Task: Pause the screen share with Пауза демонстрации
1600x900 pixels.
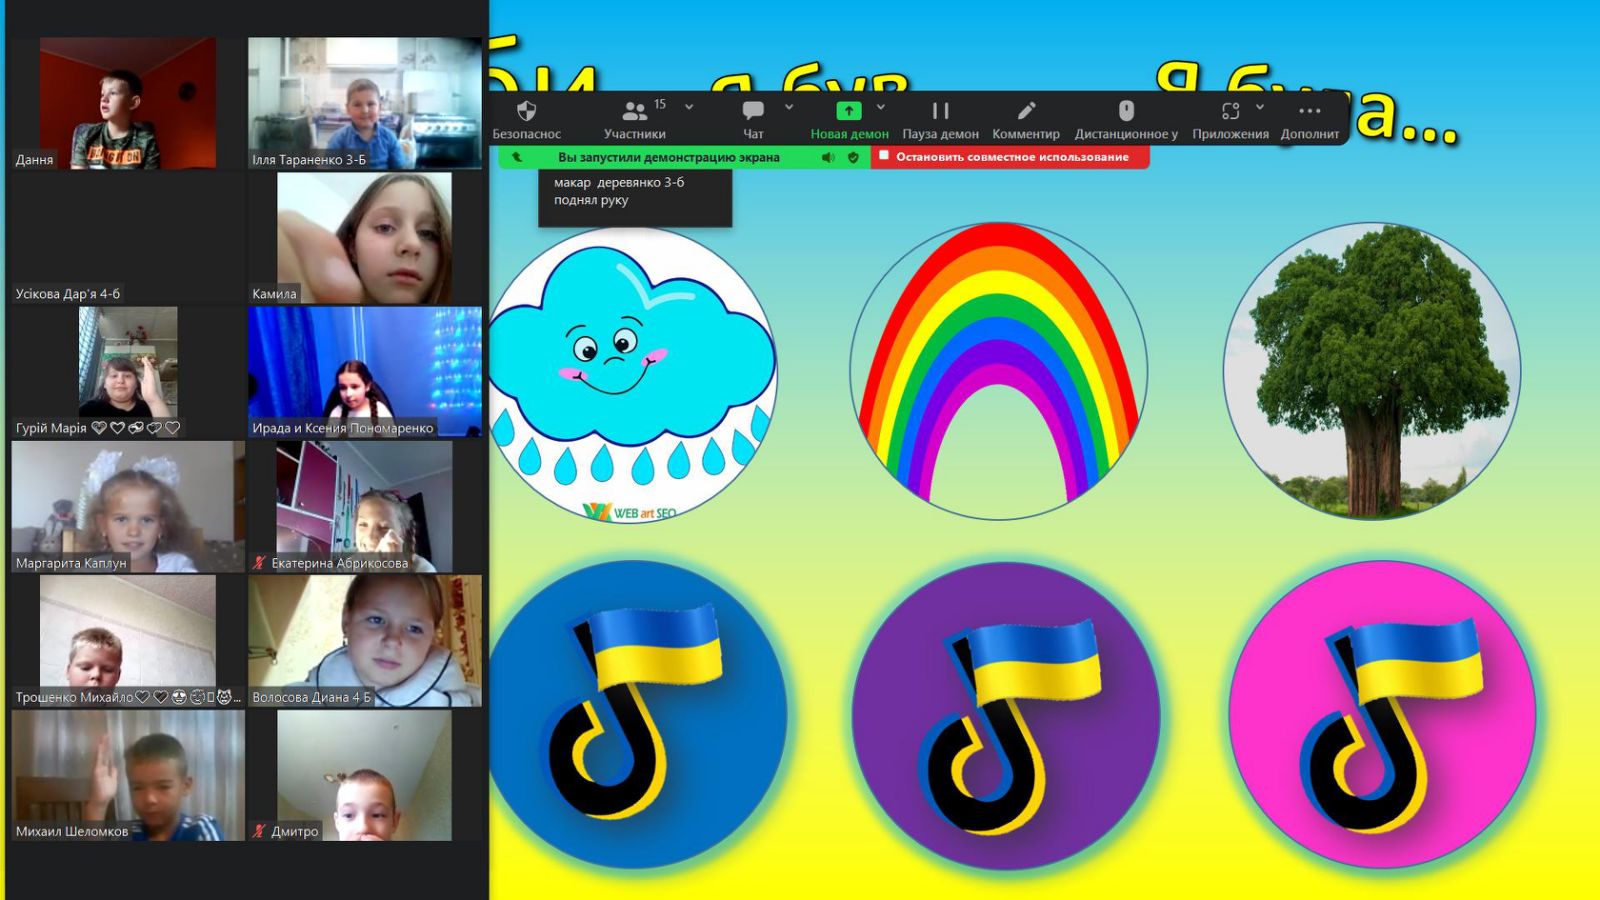Action: tap(940, 119)
